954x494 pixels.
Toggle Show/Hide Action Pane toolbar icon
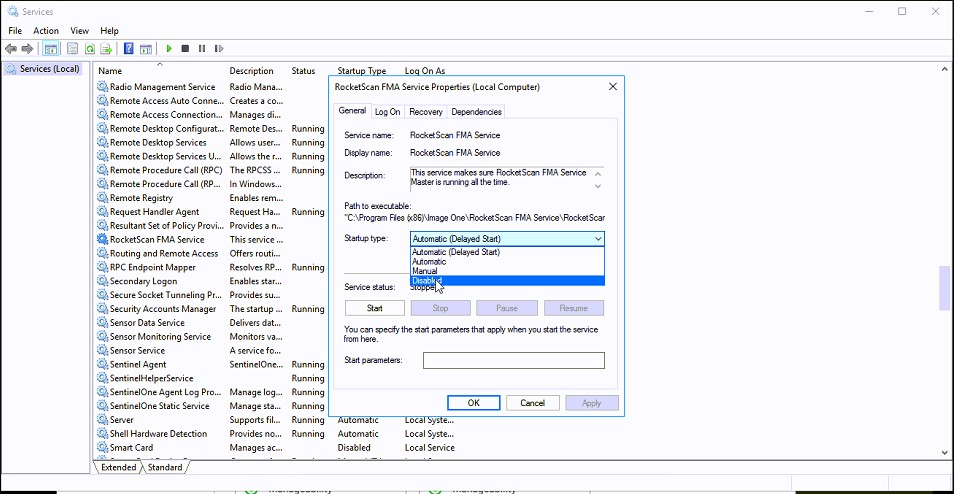tap(145, 49)
